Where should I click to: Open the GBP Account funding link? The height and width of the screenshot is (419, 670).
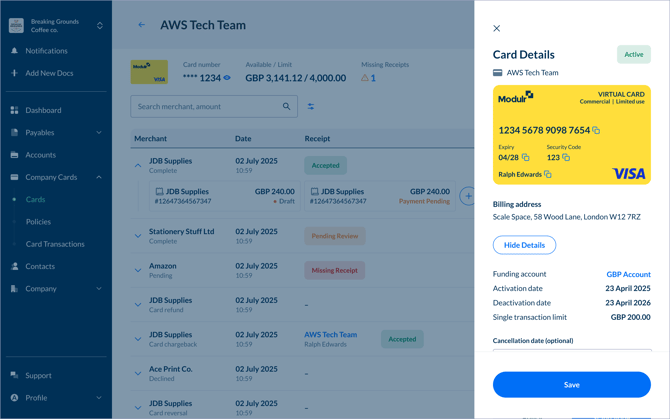click(x=628, y=274)
